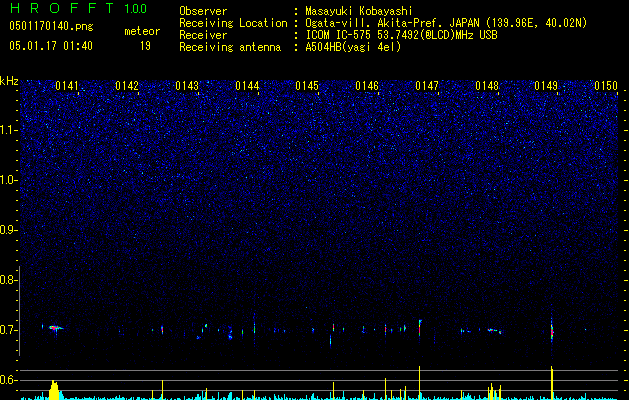Click the 0.8 kHz frequency label
The image size is (629, 400).
click(8, 280)
